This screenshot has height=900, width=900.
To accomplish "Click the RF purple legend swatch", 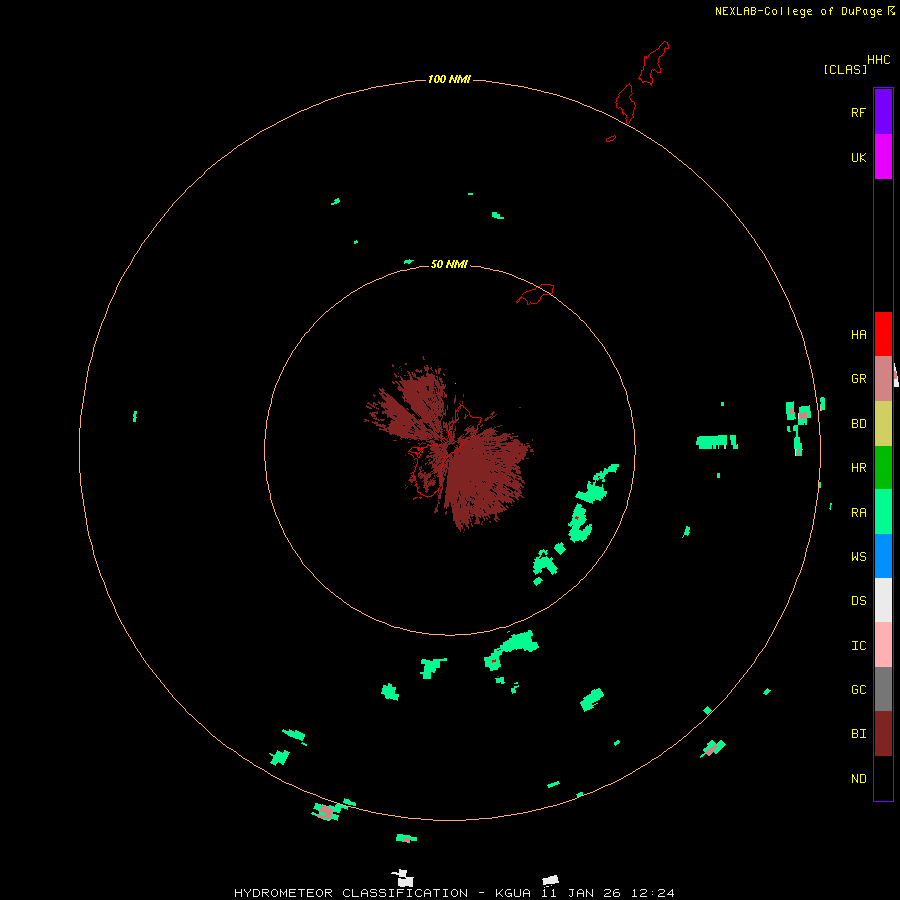I will click(883, 112).
